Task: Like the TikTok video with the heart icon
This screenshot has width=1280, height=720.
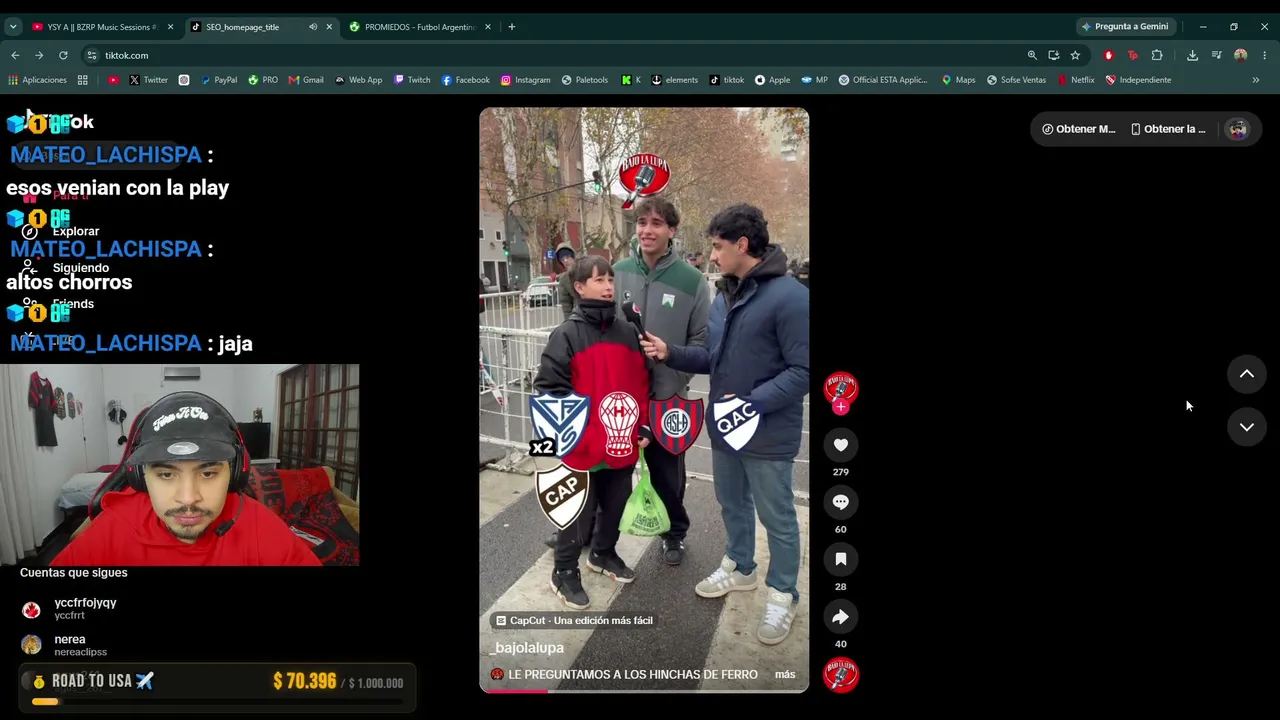Action: pyautogui.click(x=840, y=445)
